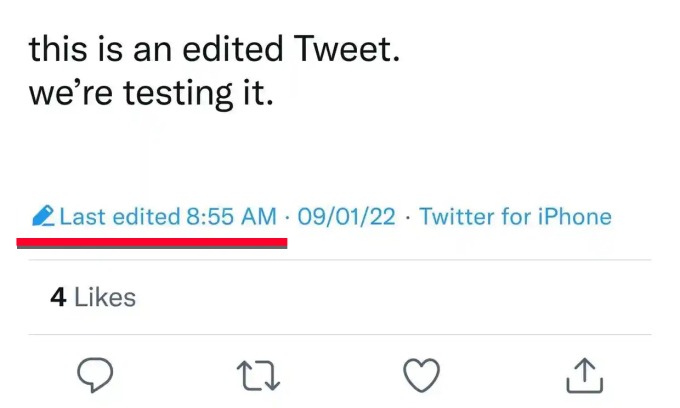
Task: Tap the bold like count "4"
Action: [x=57, y=297]
